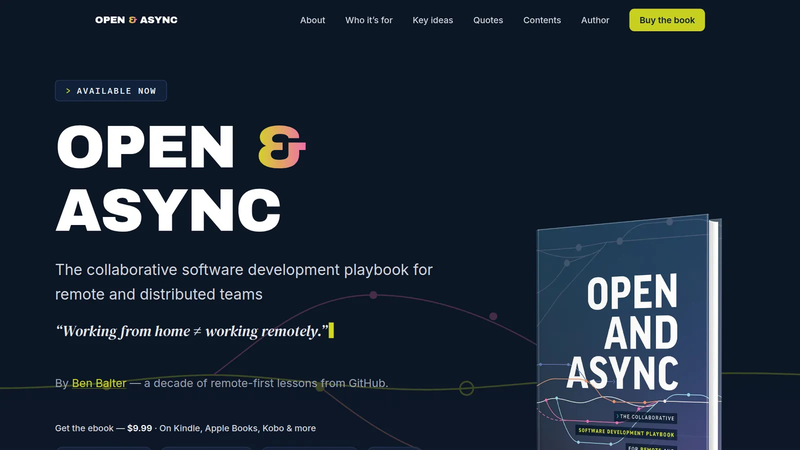This screenshot has height=450, width=800.
Task: Click the Buy the book button
Action: click(667, 20)
